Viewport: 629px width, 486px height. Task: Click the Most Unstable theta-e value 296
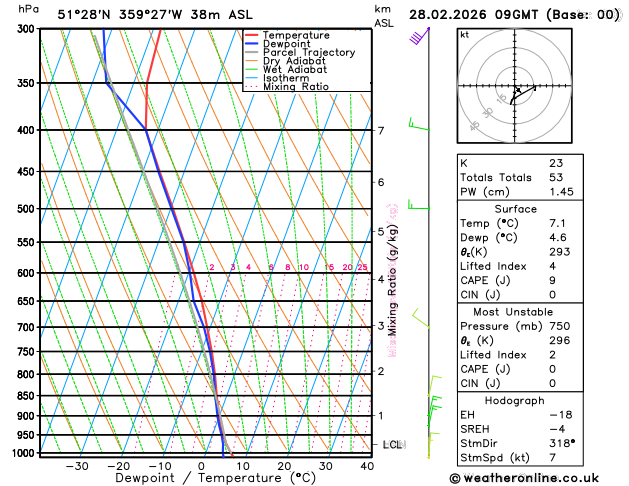click(560, 340)
